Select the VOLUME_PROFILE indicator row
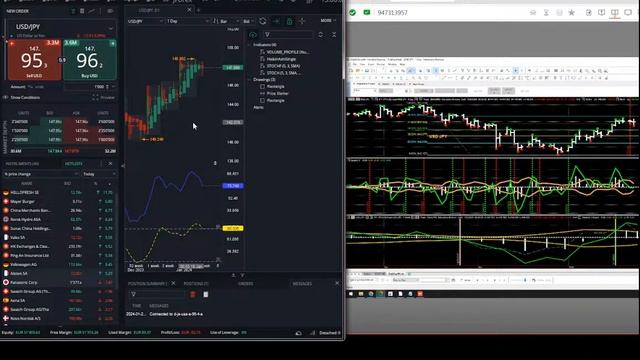 click(x=284, y=52)
